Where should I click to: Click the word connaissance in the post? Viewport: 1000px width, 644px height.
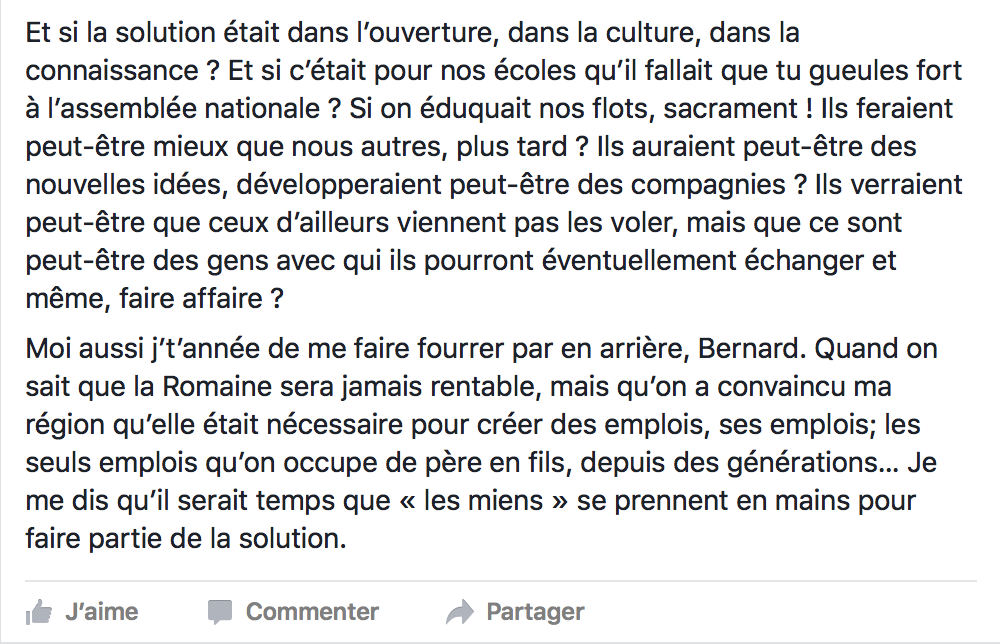click(x=112, y=71)
